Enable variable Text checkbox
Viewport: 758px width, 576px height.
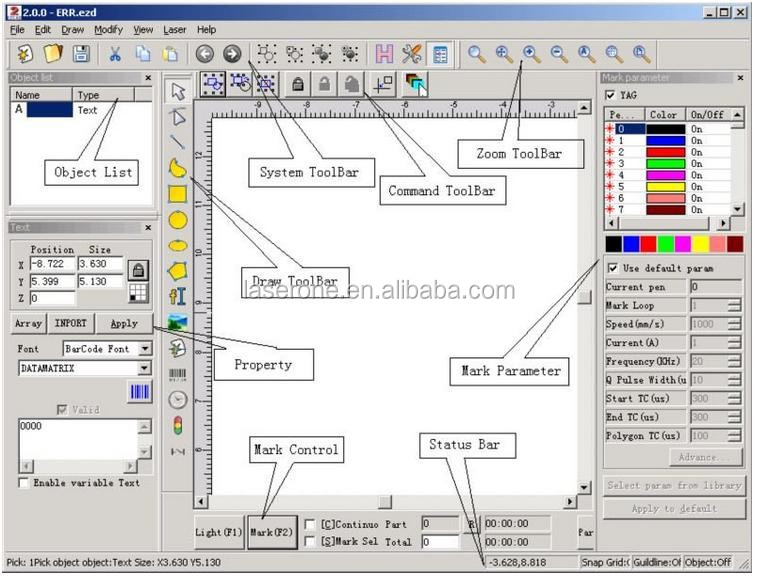pyautogui.click(x=24, y=483)
